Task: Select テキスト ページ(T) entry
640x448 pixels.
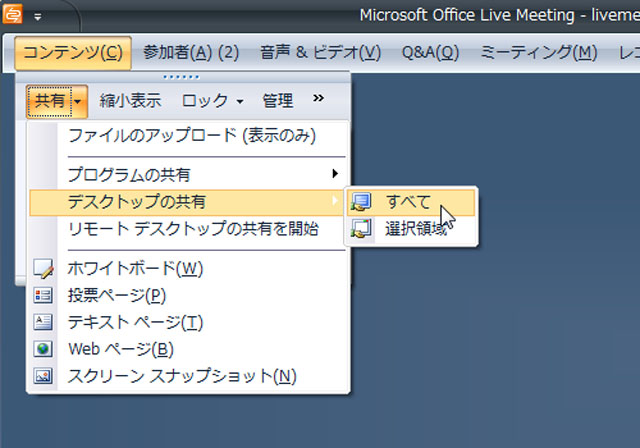Action: [135, 323]
